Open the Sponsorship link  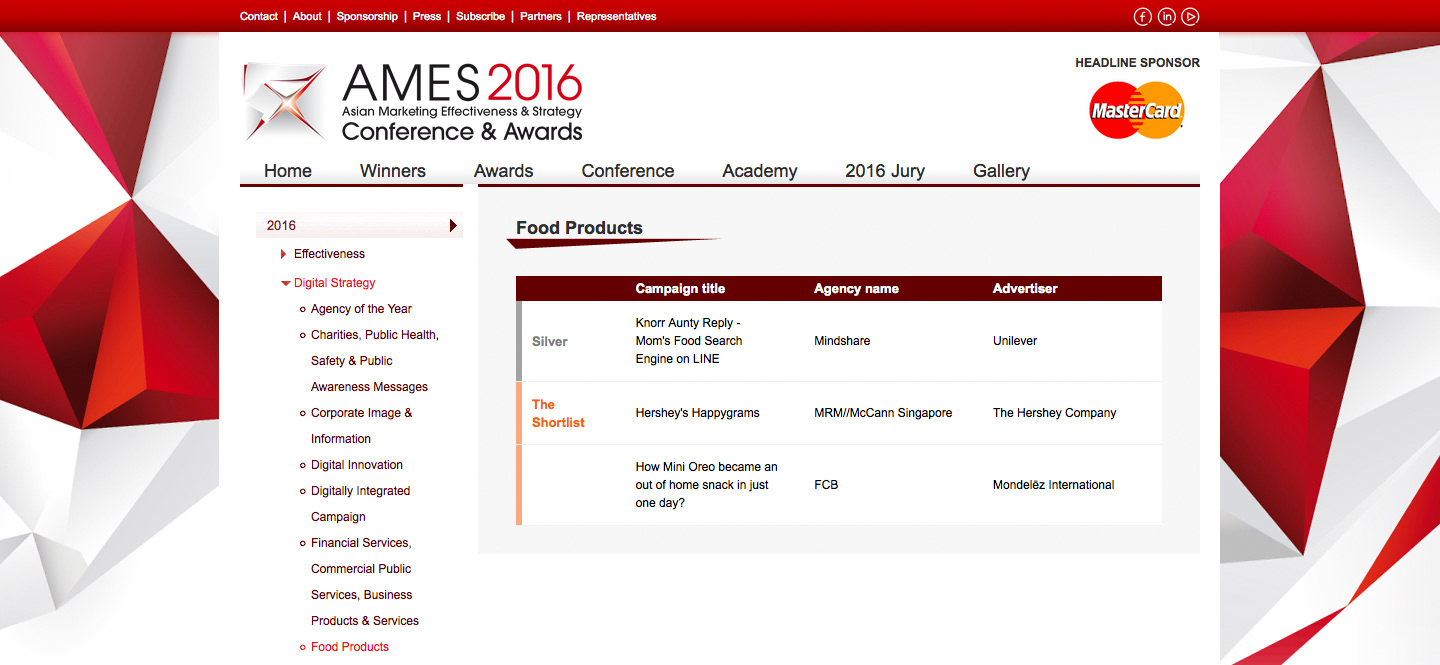pos(367,16)
